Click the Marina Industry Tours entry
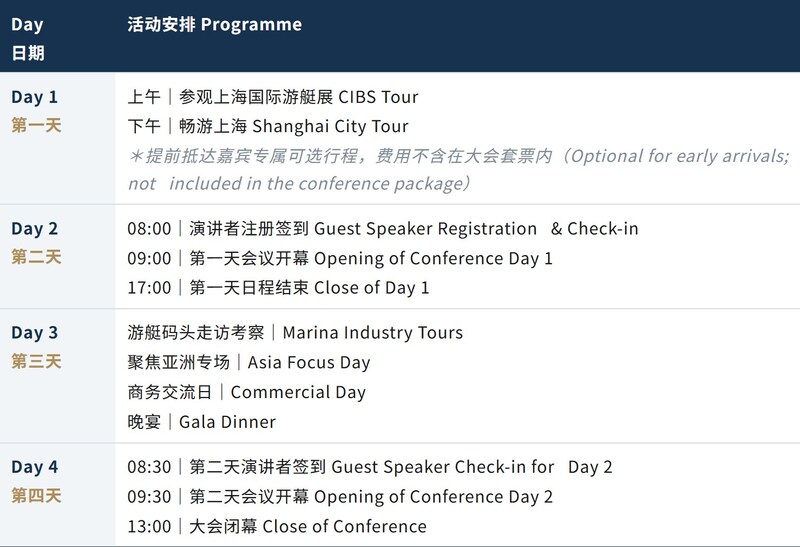The width and height of the screenshot is (800, 547). pyautogui.click(x=295, y=333)
